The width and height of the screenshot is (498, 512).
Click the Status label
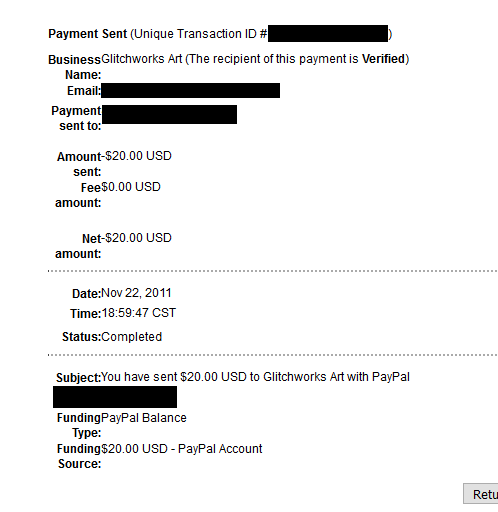[x=81, y=337]
